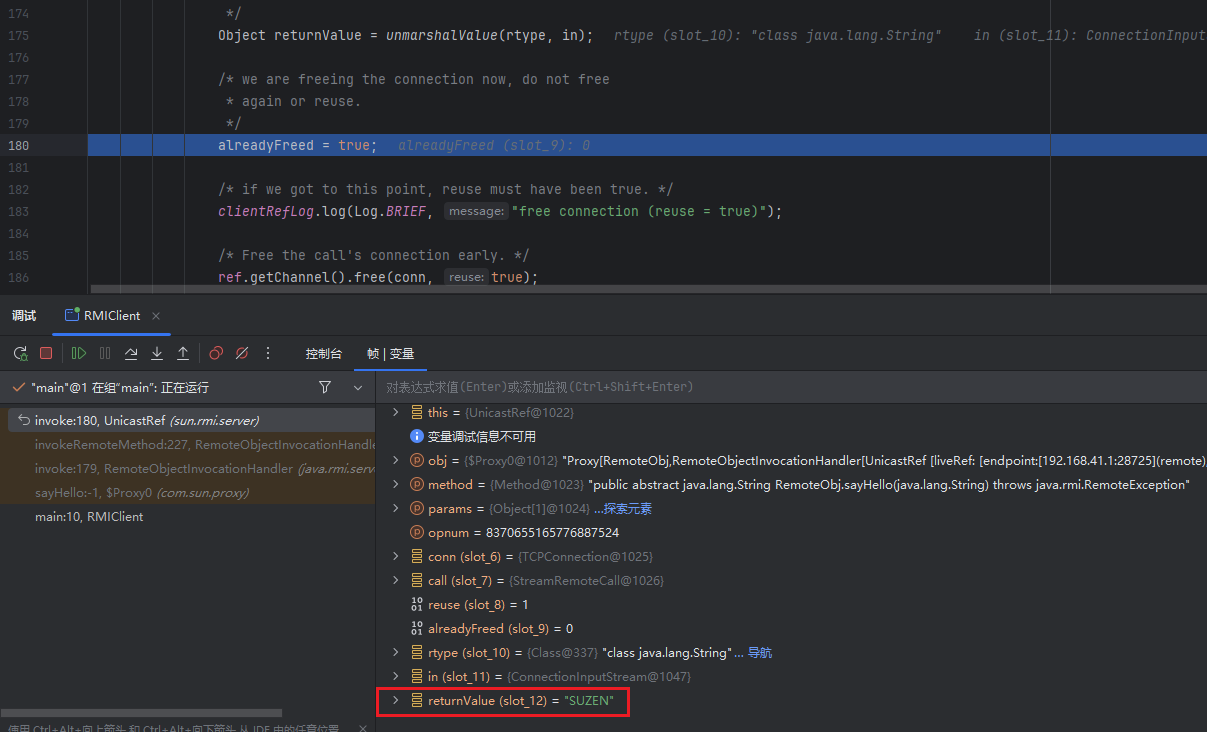This screenshot has height=732, width=1207.
Task: Switch to the 控制台 console tab
Action: coord(324,354)
